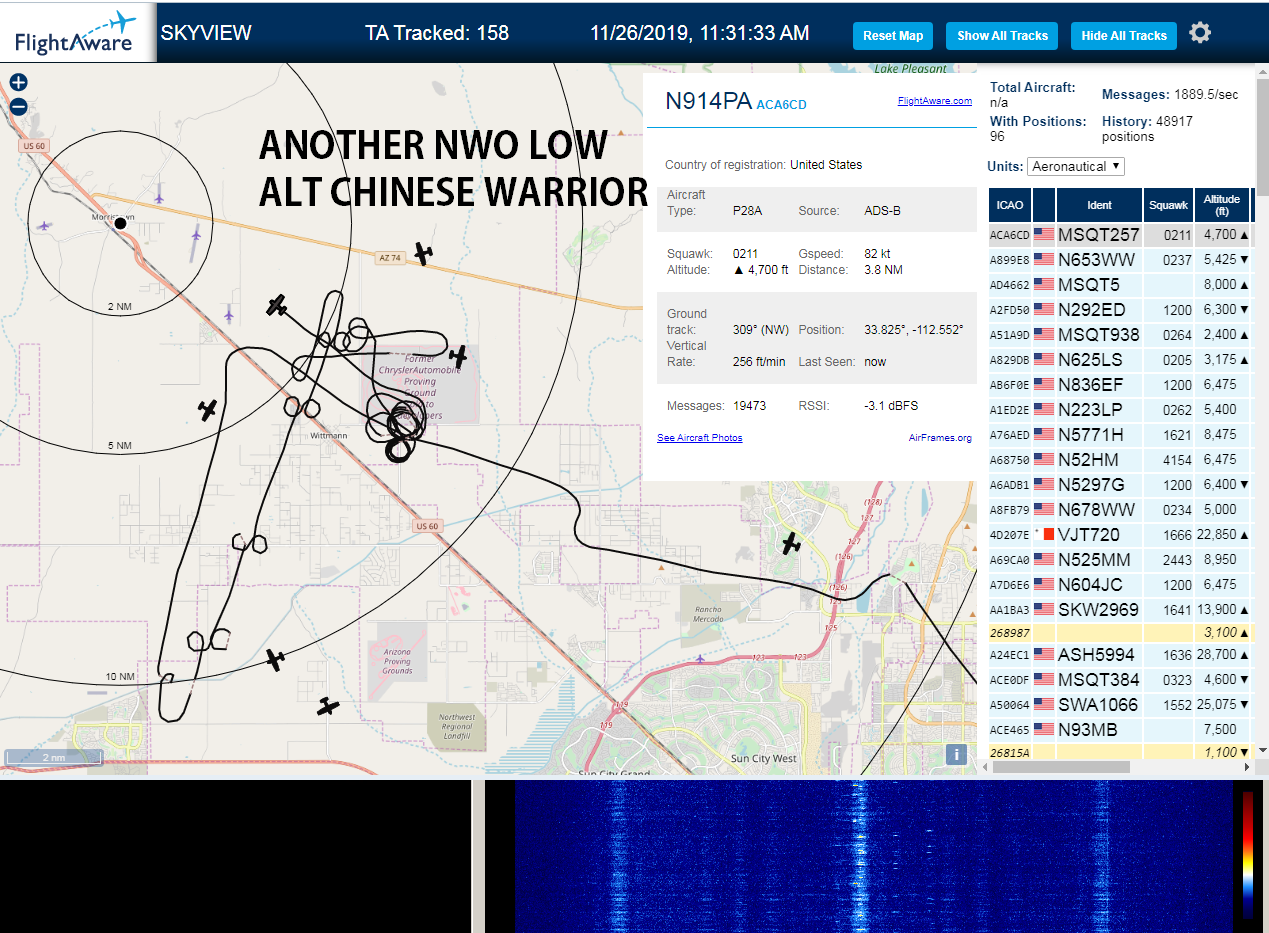Select the 26815A ICAO row
Viewport: 1269px width, 933px height.
click(1119, 752)
